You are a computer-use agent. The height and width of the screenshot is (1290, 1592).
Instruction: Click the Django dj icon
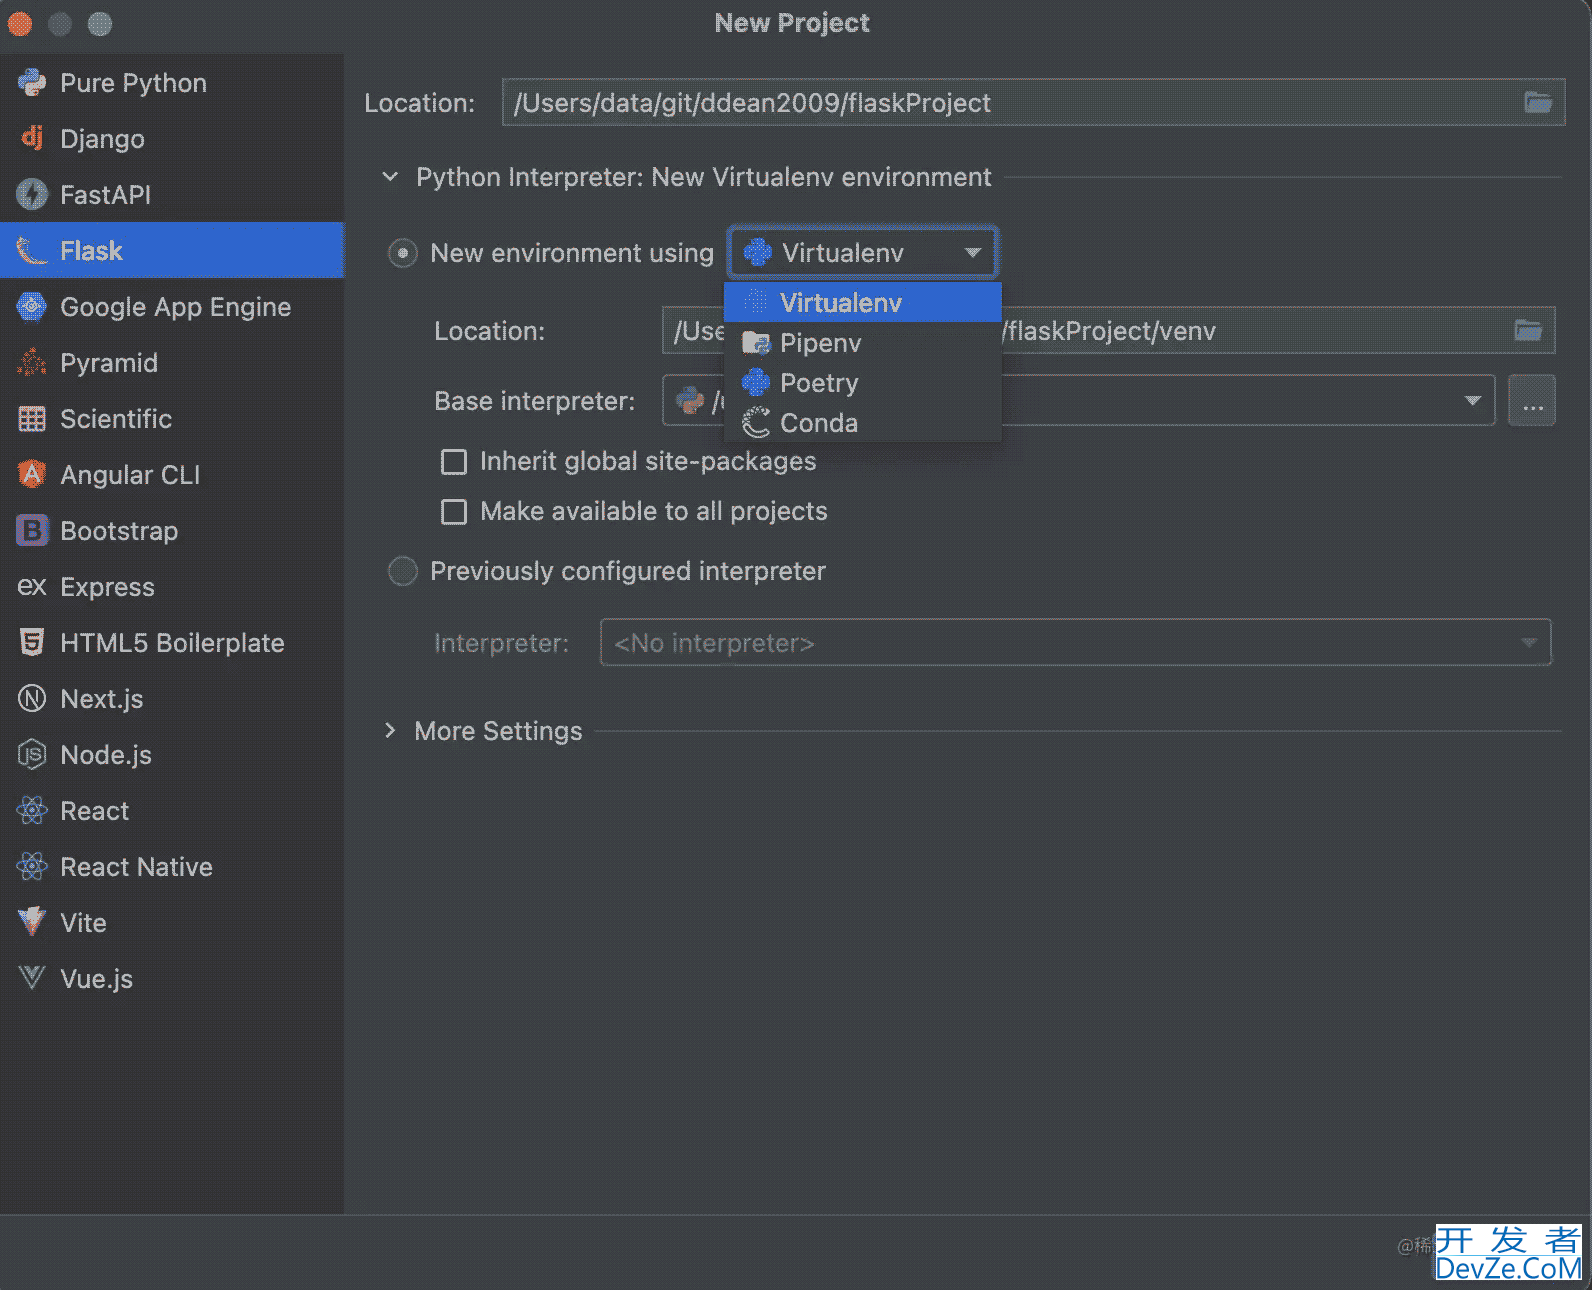point(32,138)
